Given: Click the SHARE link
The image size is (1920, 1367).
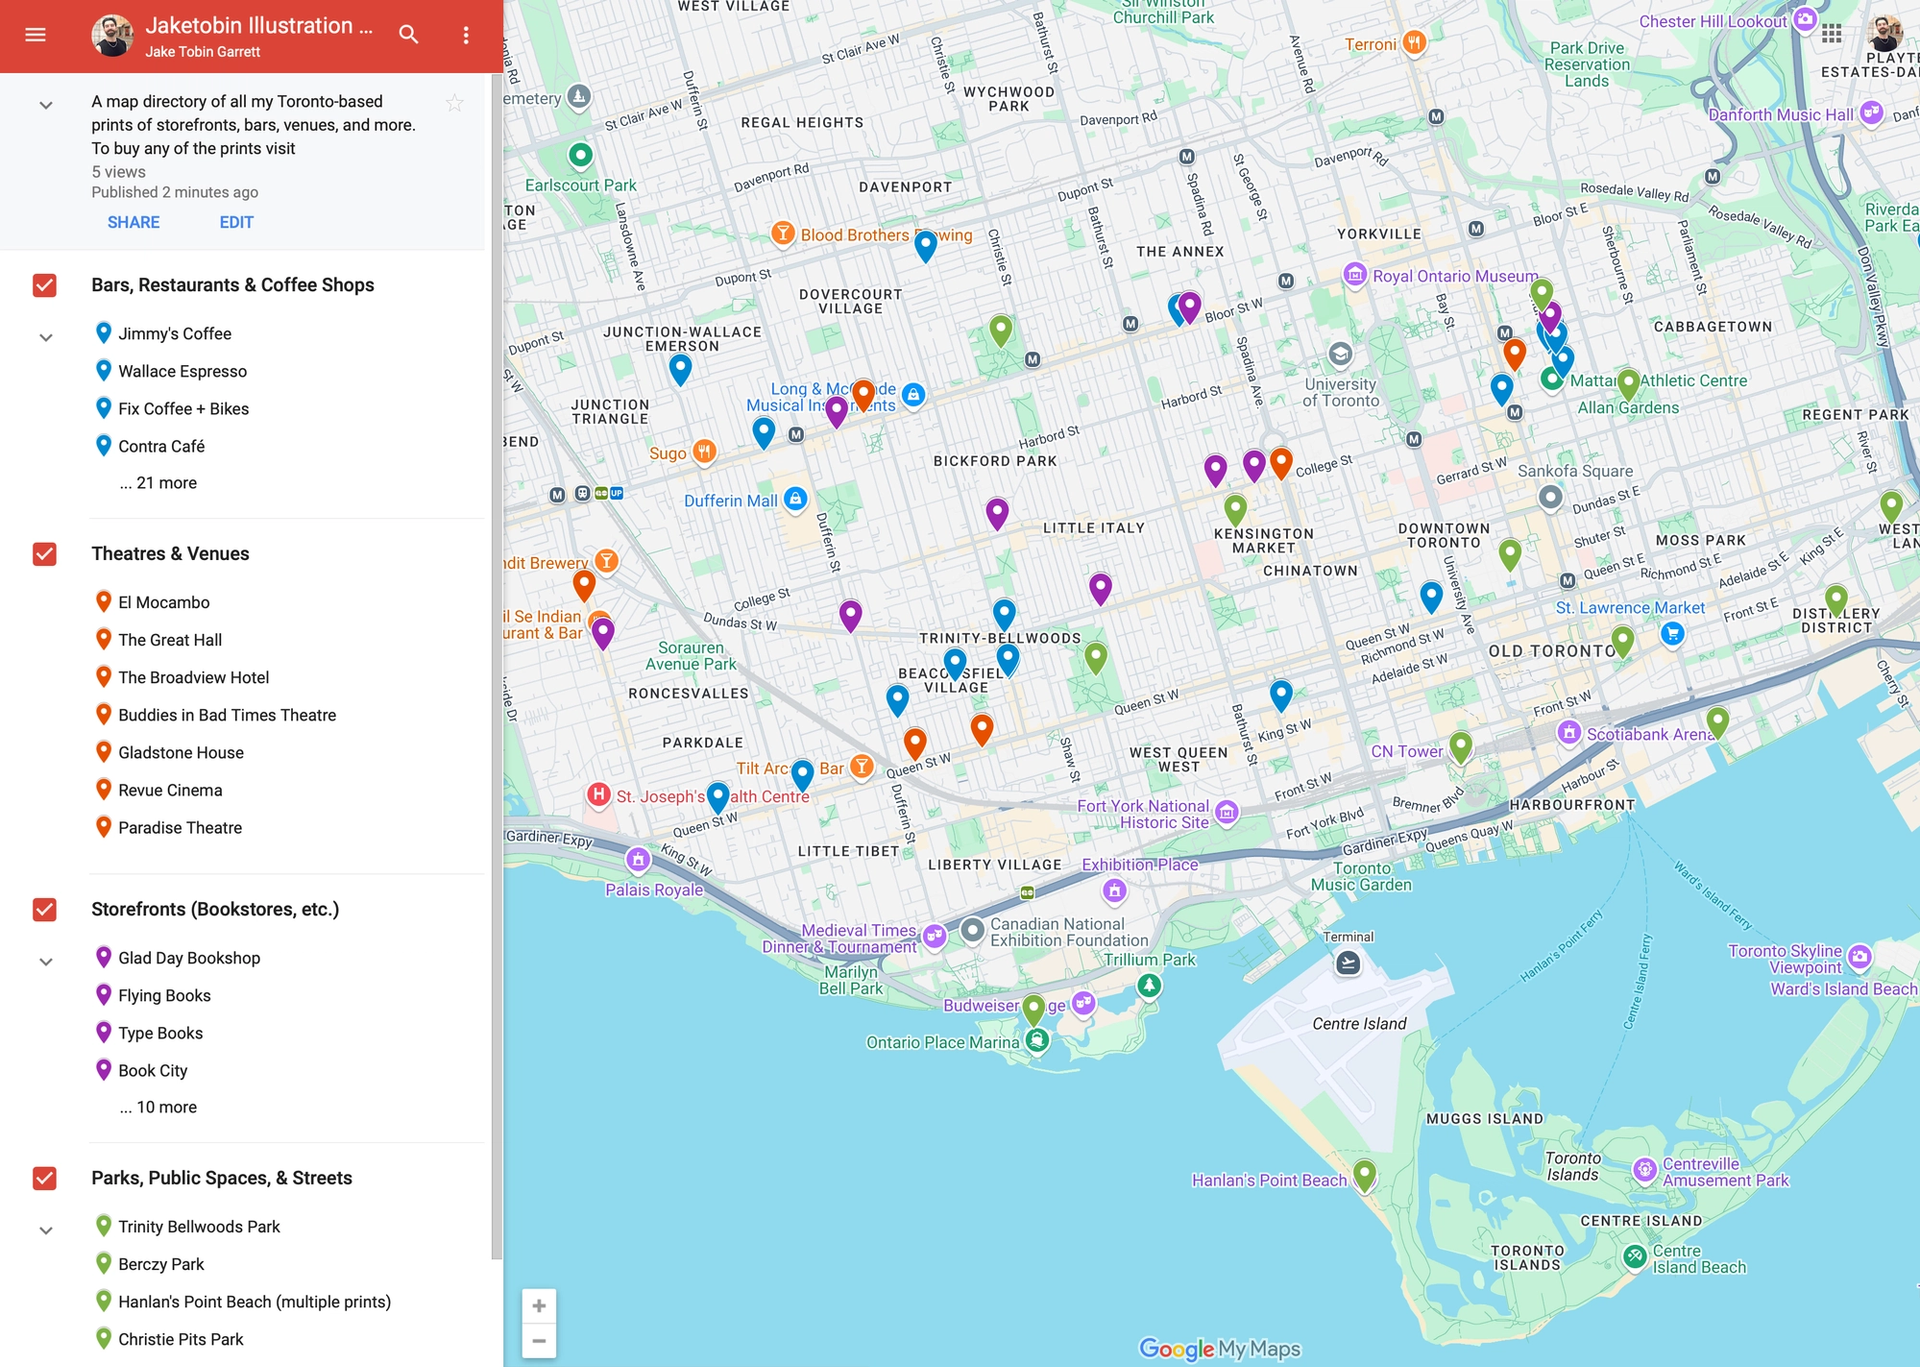Looking at the screenshot, I should click(133, 222).
